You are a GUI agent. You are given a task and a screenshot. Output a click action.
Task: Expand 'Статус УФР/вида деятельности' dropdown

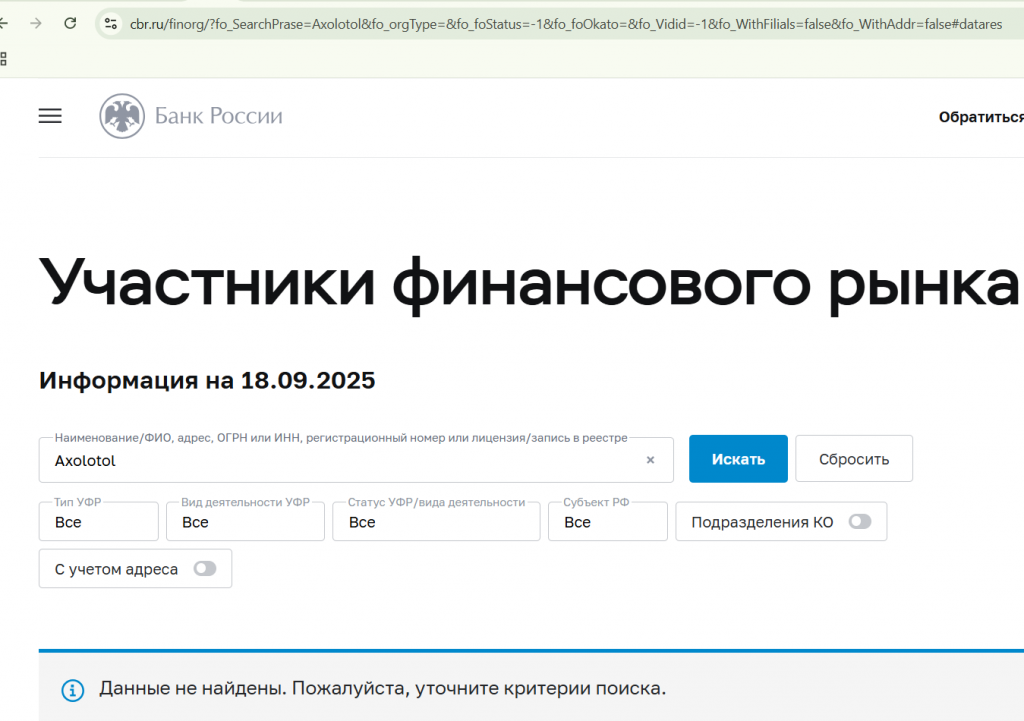436,522
